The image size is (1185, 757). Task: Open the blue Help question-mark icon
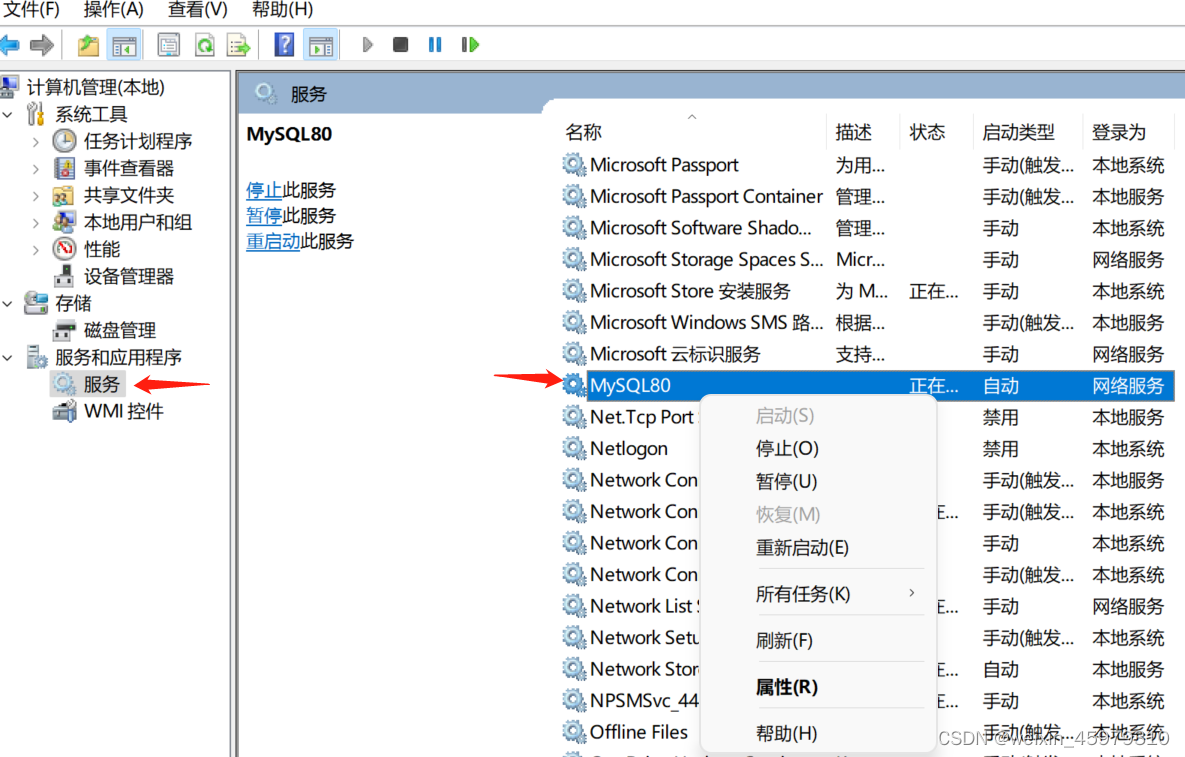tap(284, 45)
